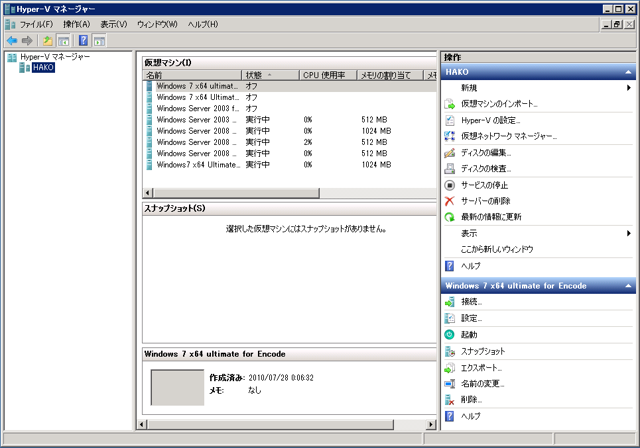Select the Windows7 x64 Ultimate... running row
Image resolution: width=640 pixels, height=448 pixels.
(290, 165)
